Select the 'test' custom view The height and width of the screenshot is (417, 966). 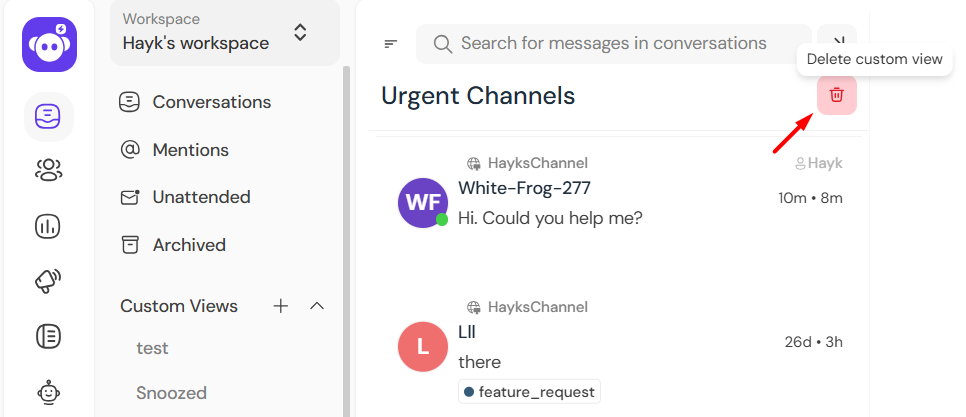point(152,348)
